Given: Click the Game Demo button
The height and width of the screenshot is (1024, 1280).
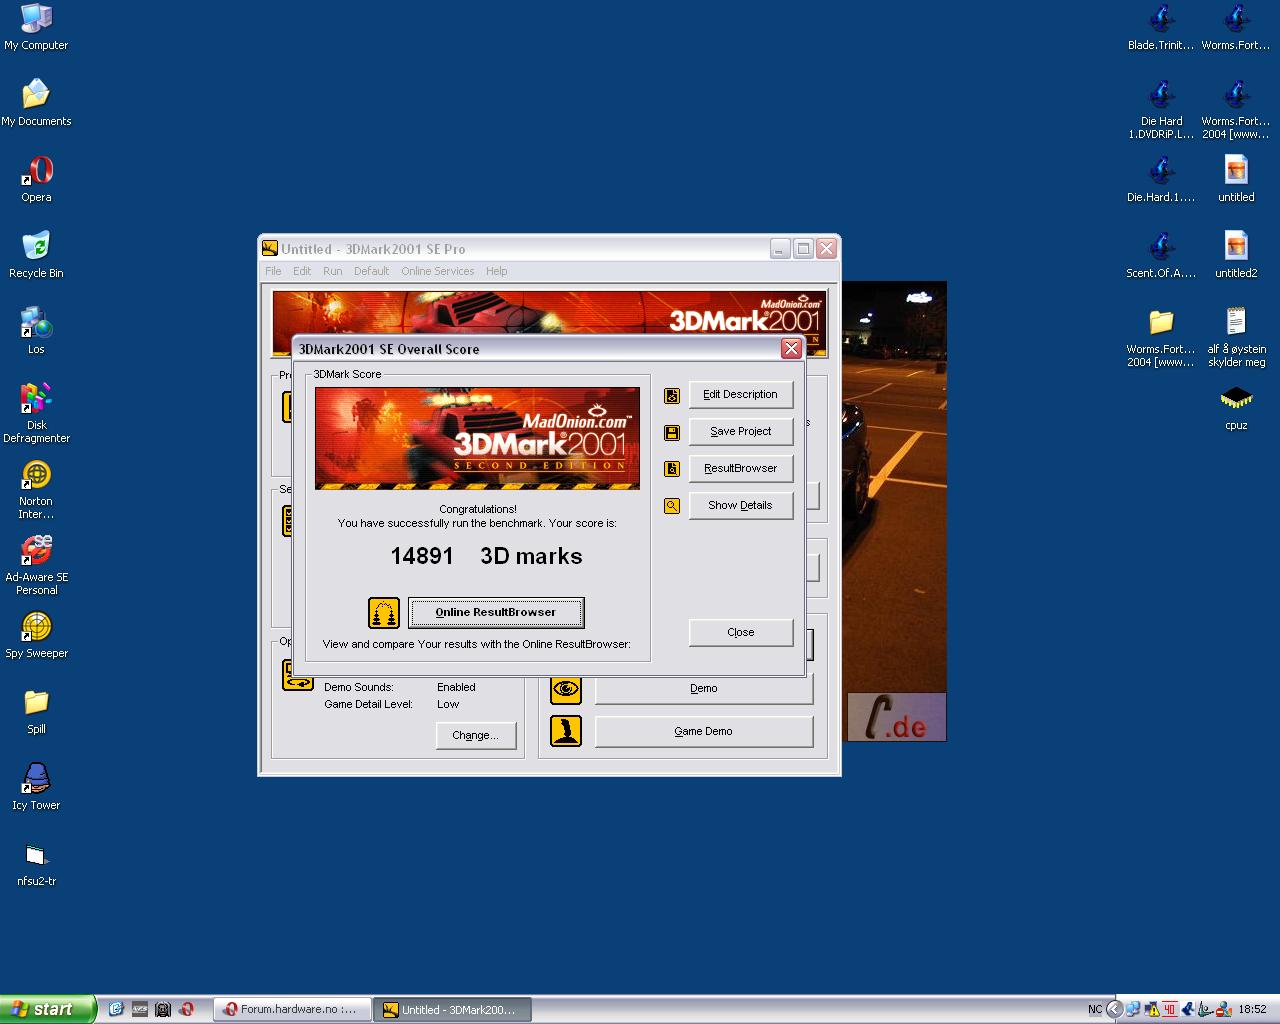Looking at the screenshot, I should [703, 732].
